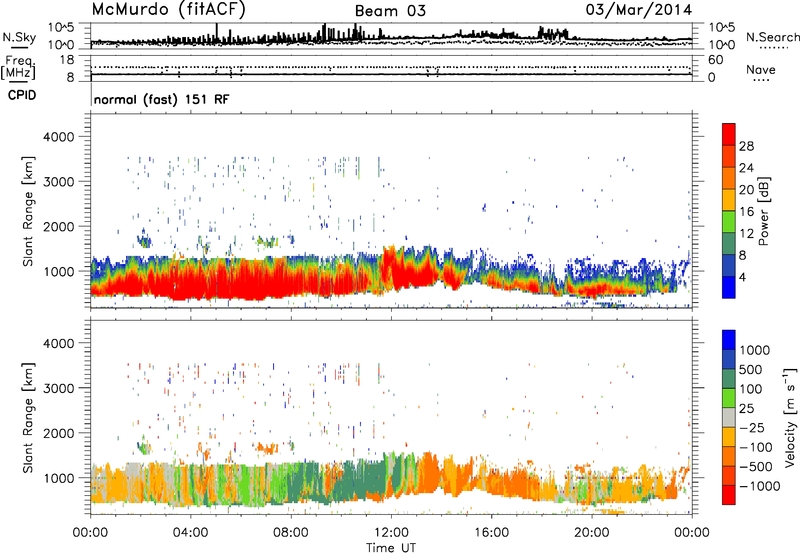Image resolution: width=800 pixels, height=554 pixels.
Task: Click the gray velocity swatch between 25 and -25
Action: (x=729, y=417)
